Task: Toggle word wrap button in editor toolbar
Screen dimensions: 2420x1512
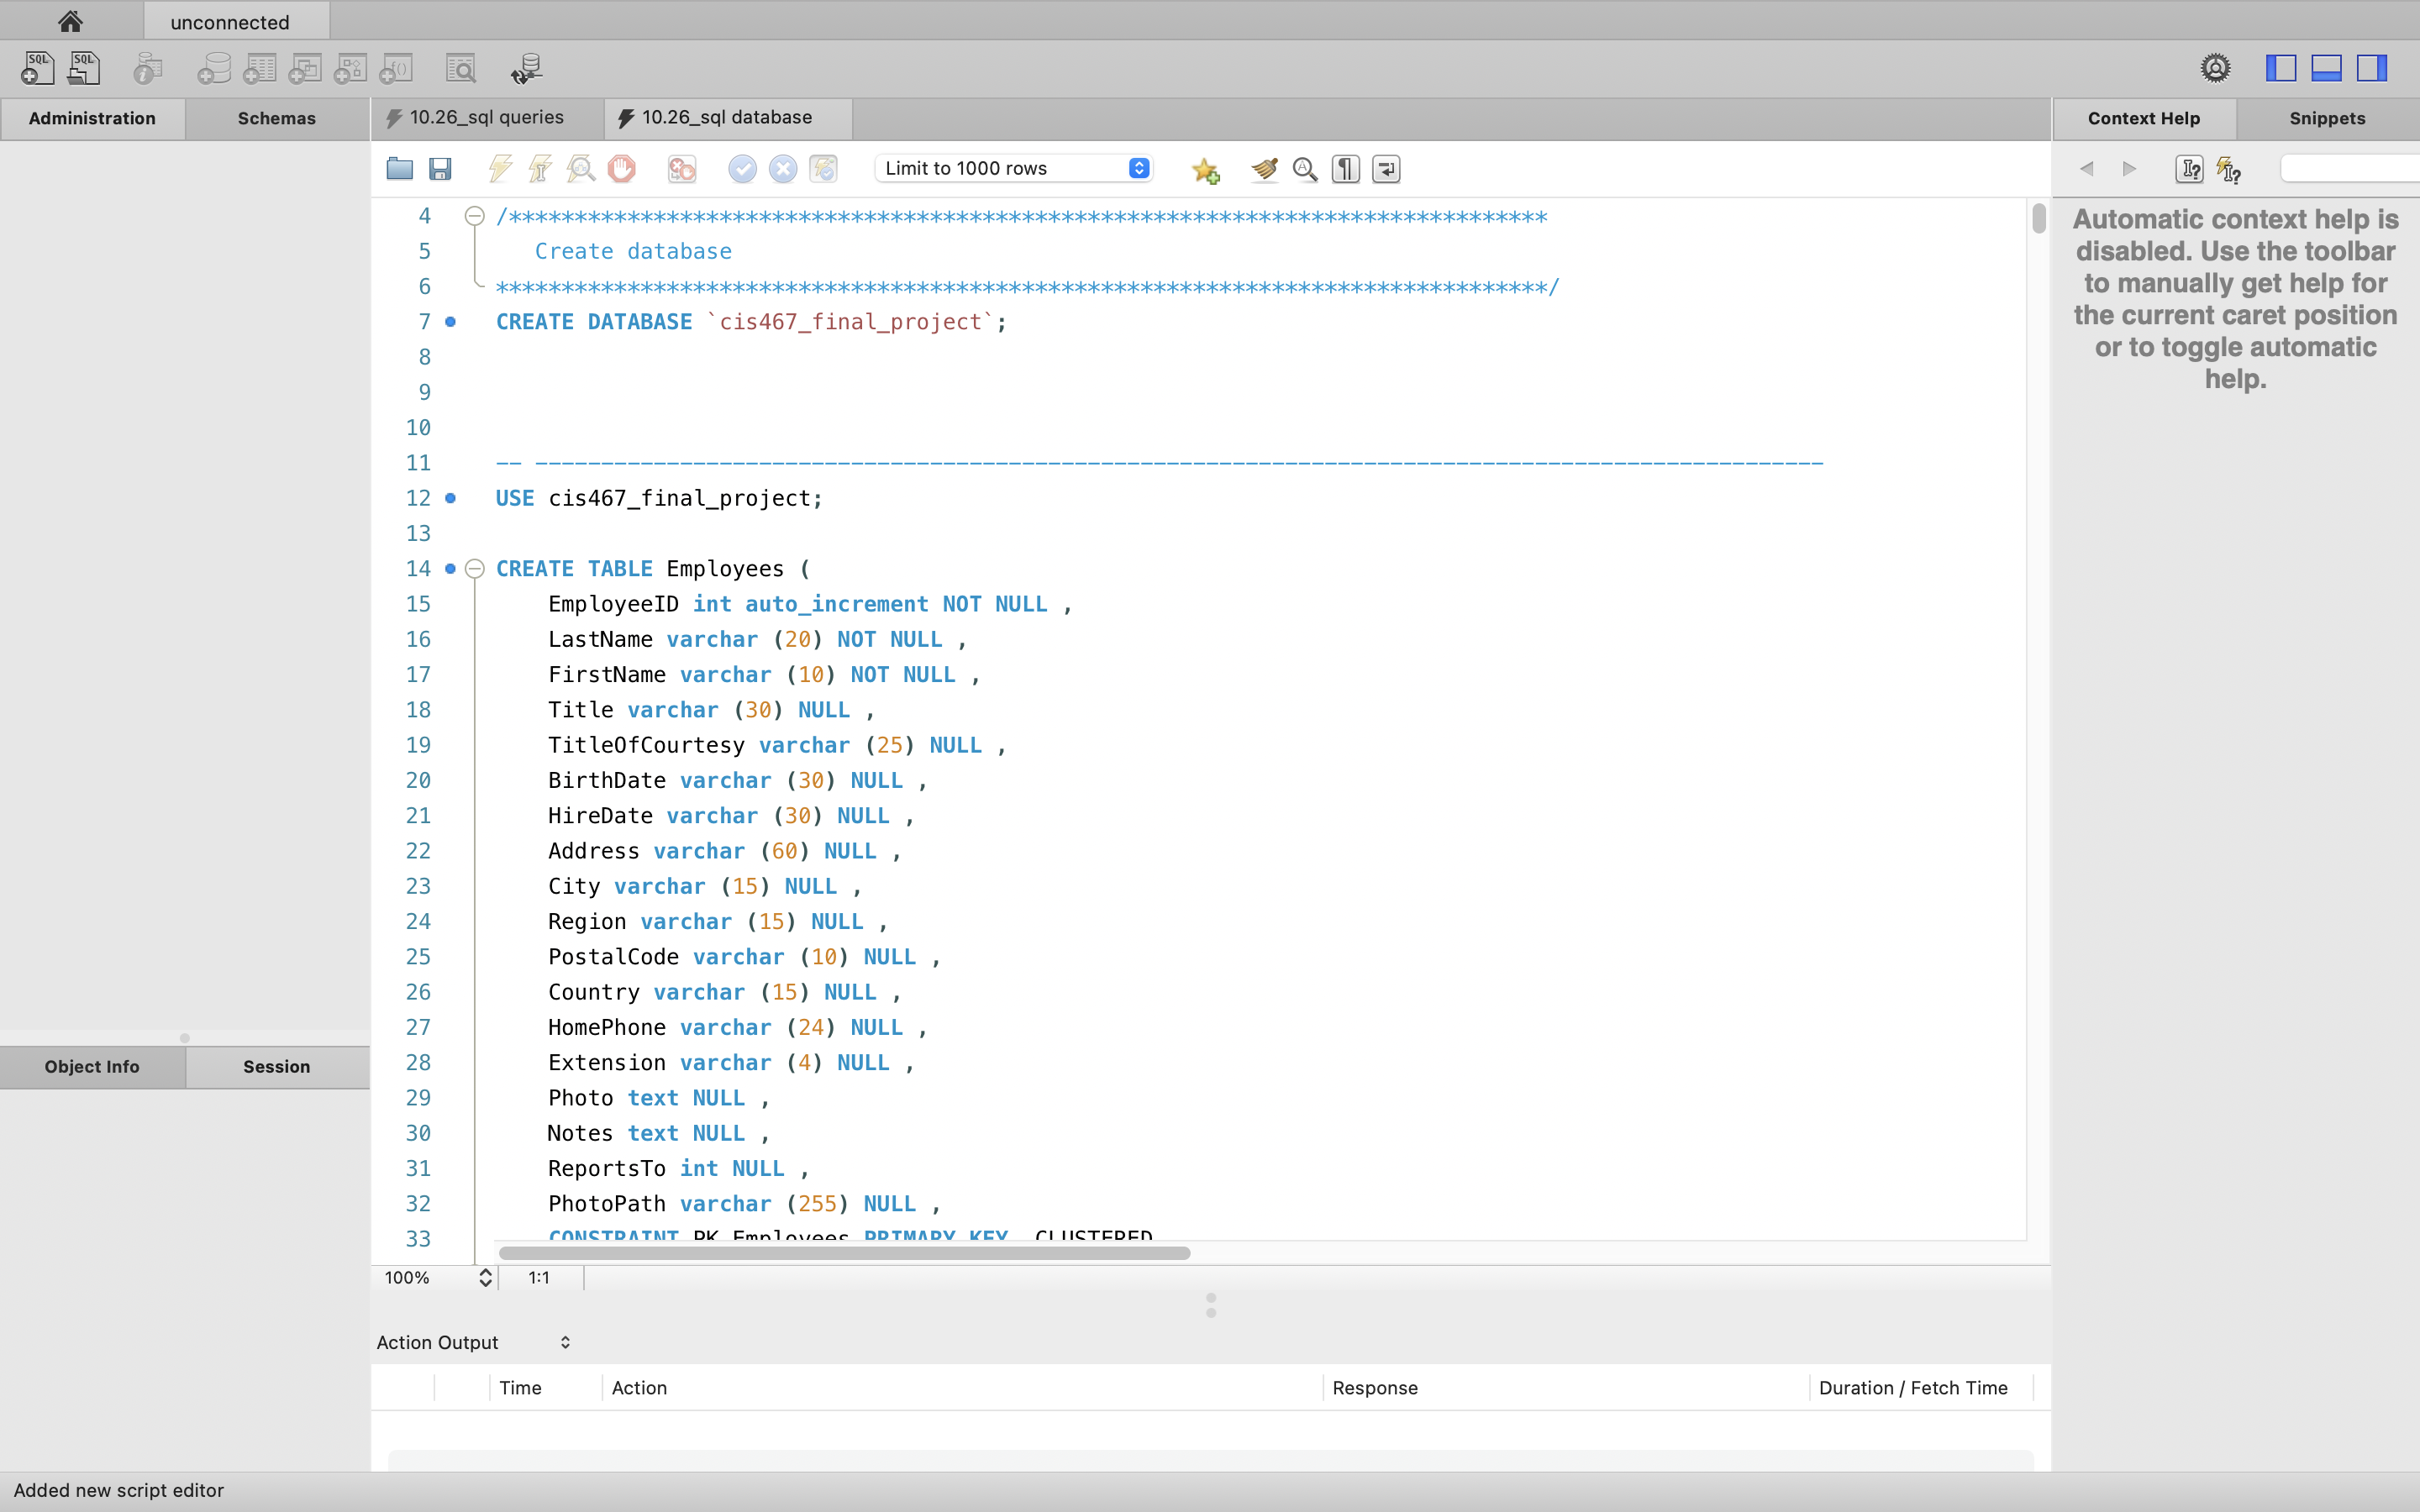Action: pos(1386,169)
